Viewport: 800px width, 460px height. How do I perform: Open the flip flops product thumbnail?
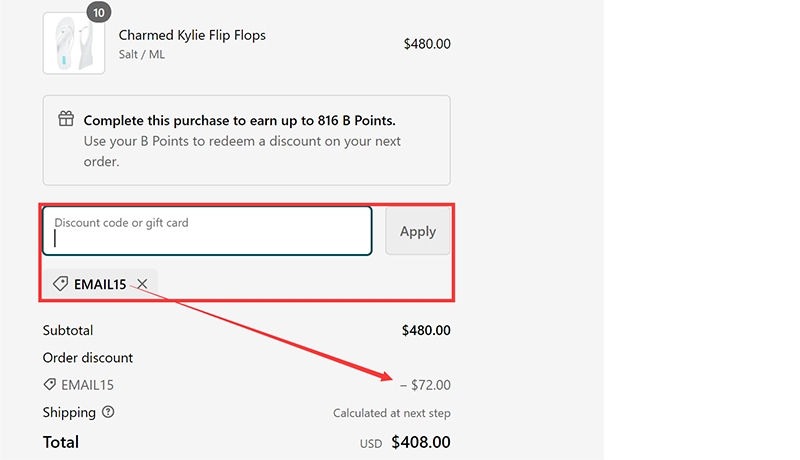coord(73,44)
